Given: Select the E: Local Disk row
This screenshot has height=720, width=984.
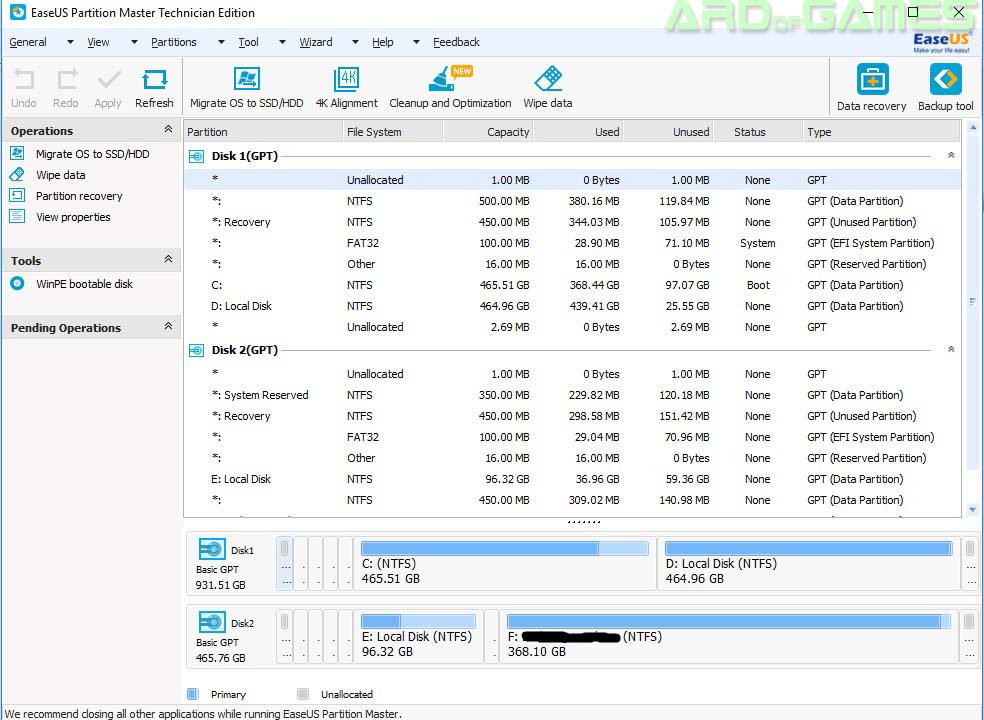Looking at the screenshot, I should 572,479.
